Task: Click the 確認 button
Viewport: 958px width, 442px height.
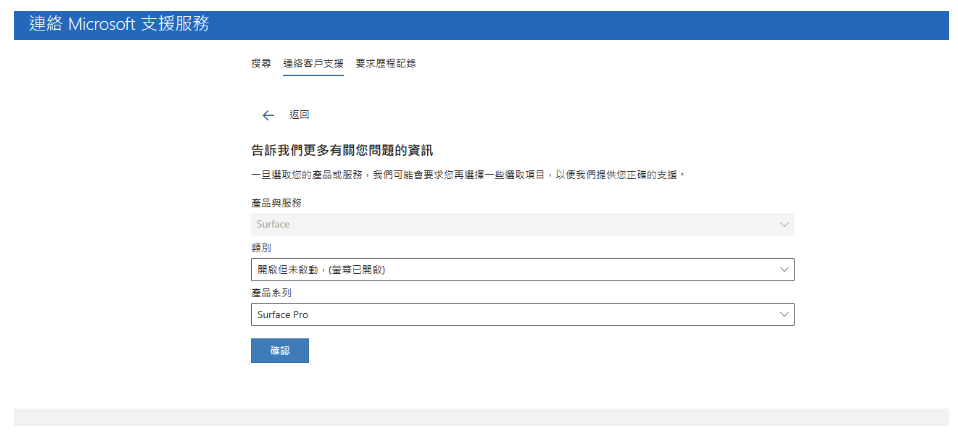Action: pyautogui.click(x=280, y=351)
